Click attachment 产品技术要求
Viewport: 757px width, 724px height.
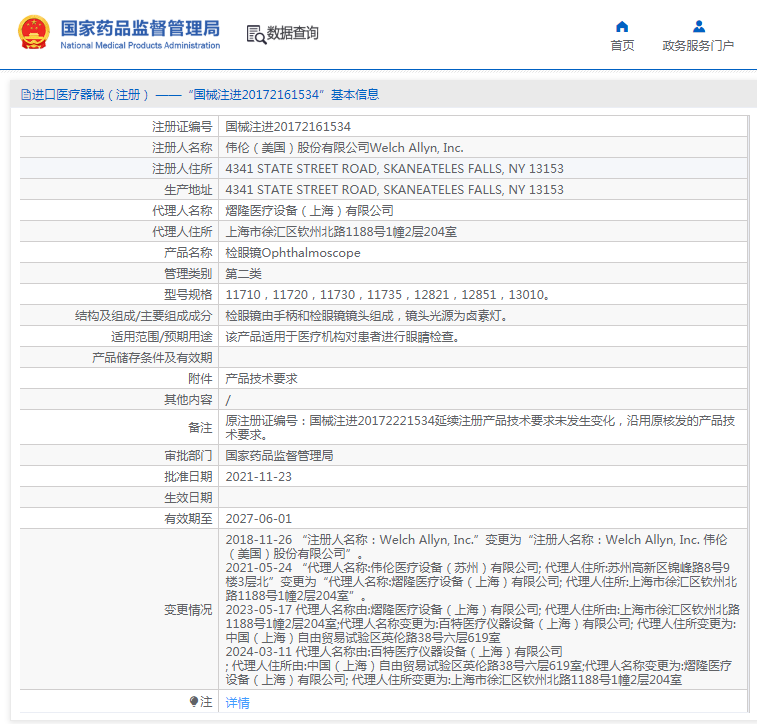pos(261,379)
